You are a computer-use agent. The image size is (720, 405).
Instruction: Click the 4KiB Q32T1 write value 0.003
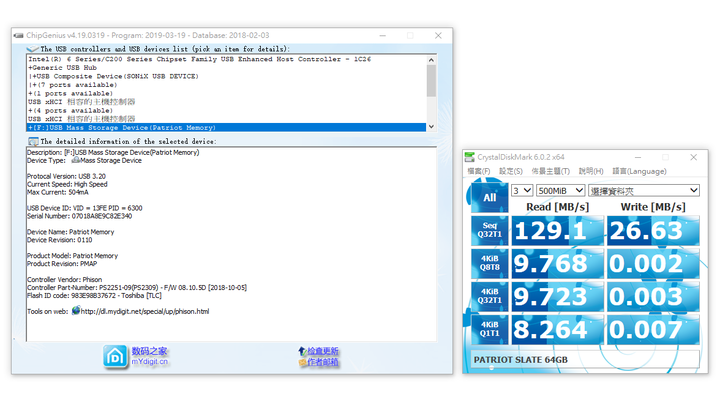click(x=653, y=296)
